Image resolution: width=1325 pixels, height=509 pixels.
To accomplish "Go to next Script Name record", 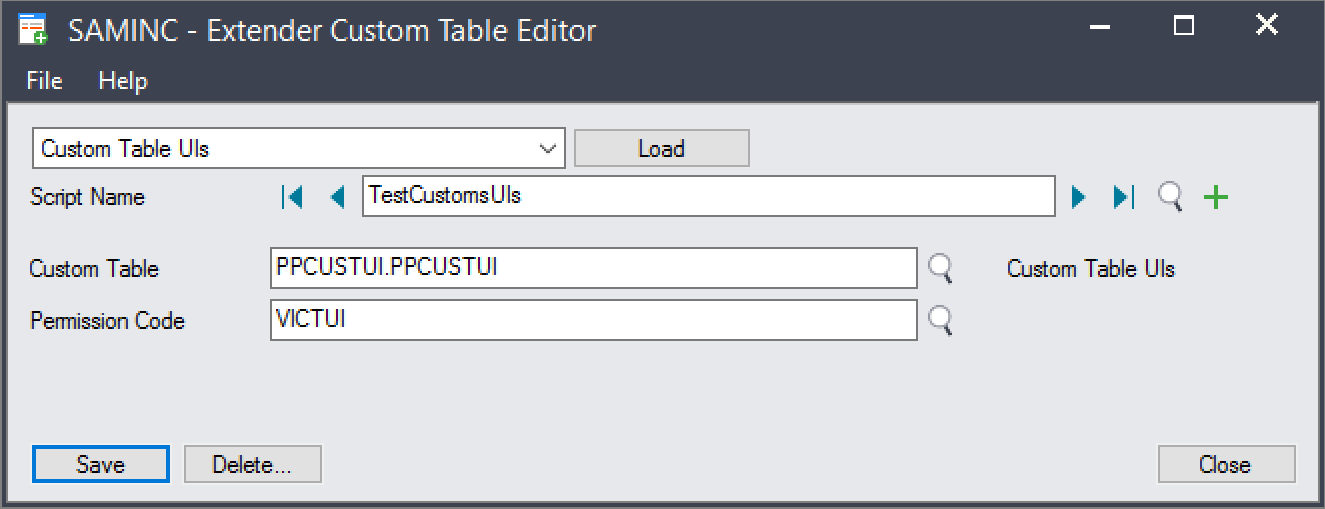I will point(1078,197).
